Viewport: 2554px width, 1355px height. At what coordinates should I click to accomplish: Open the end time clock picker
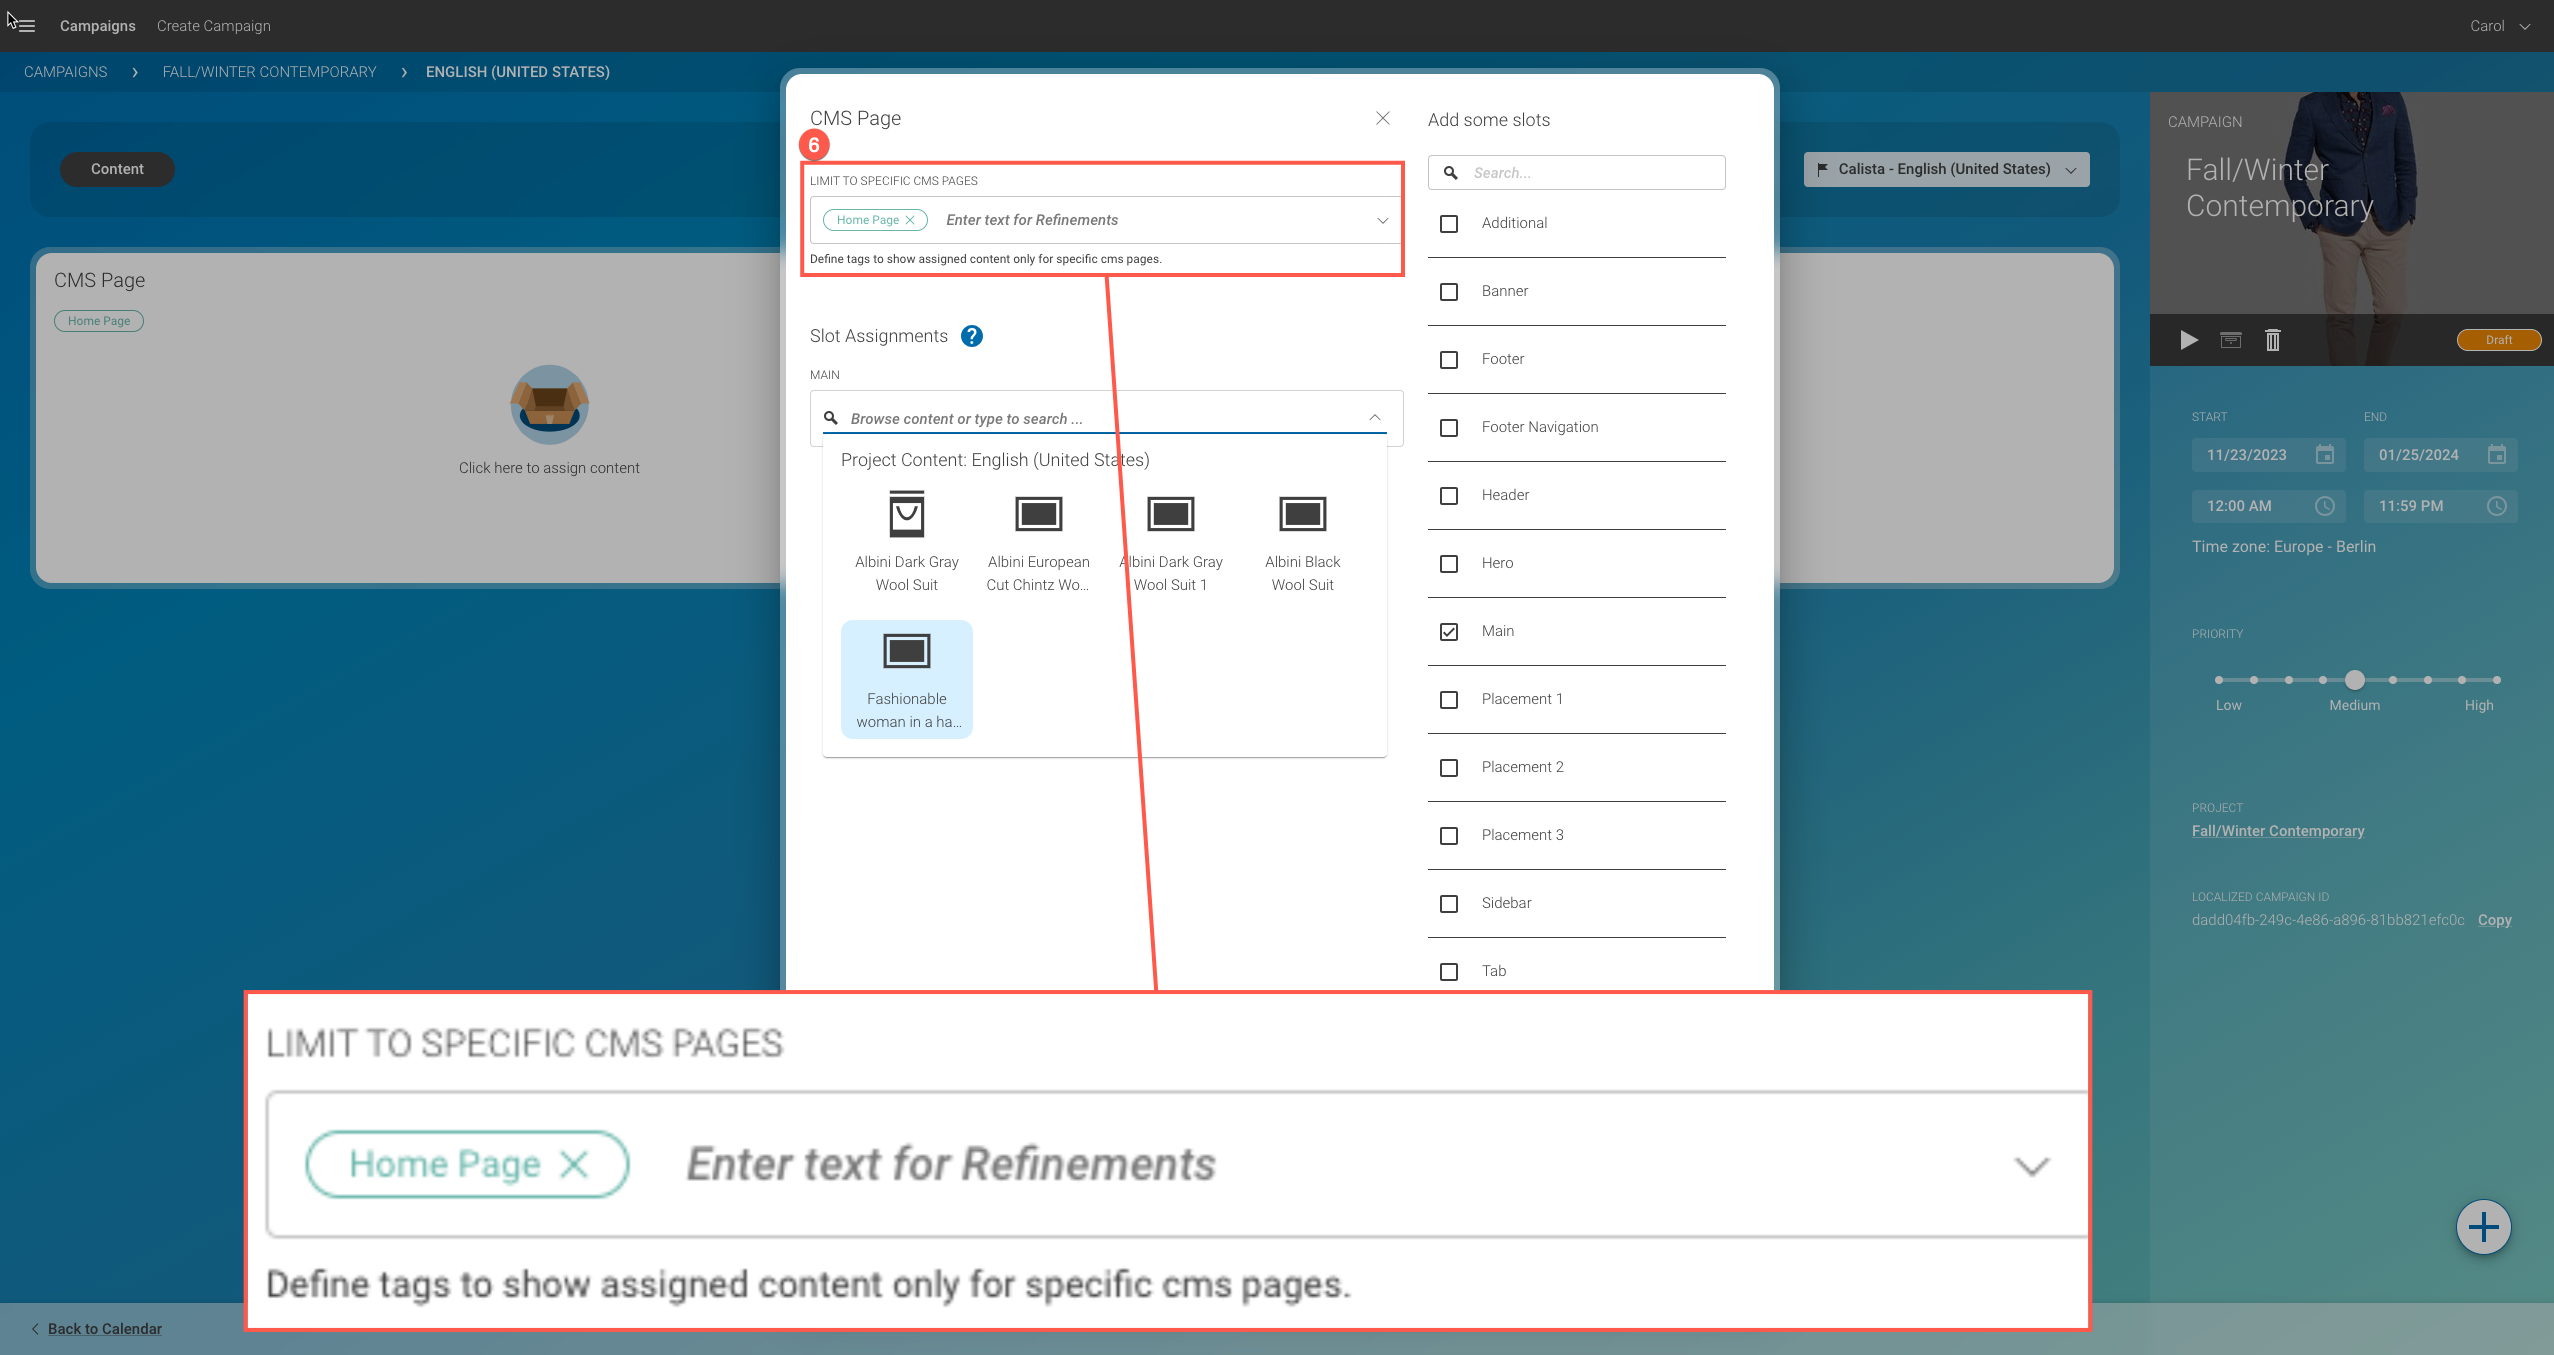click(x=2496, y=506)
